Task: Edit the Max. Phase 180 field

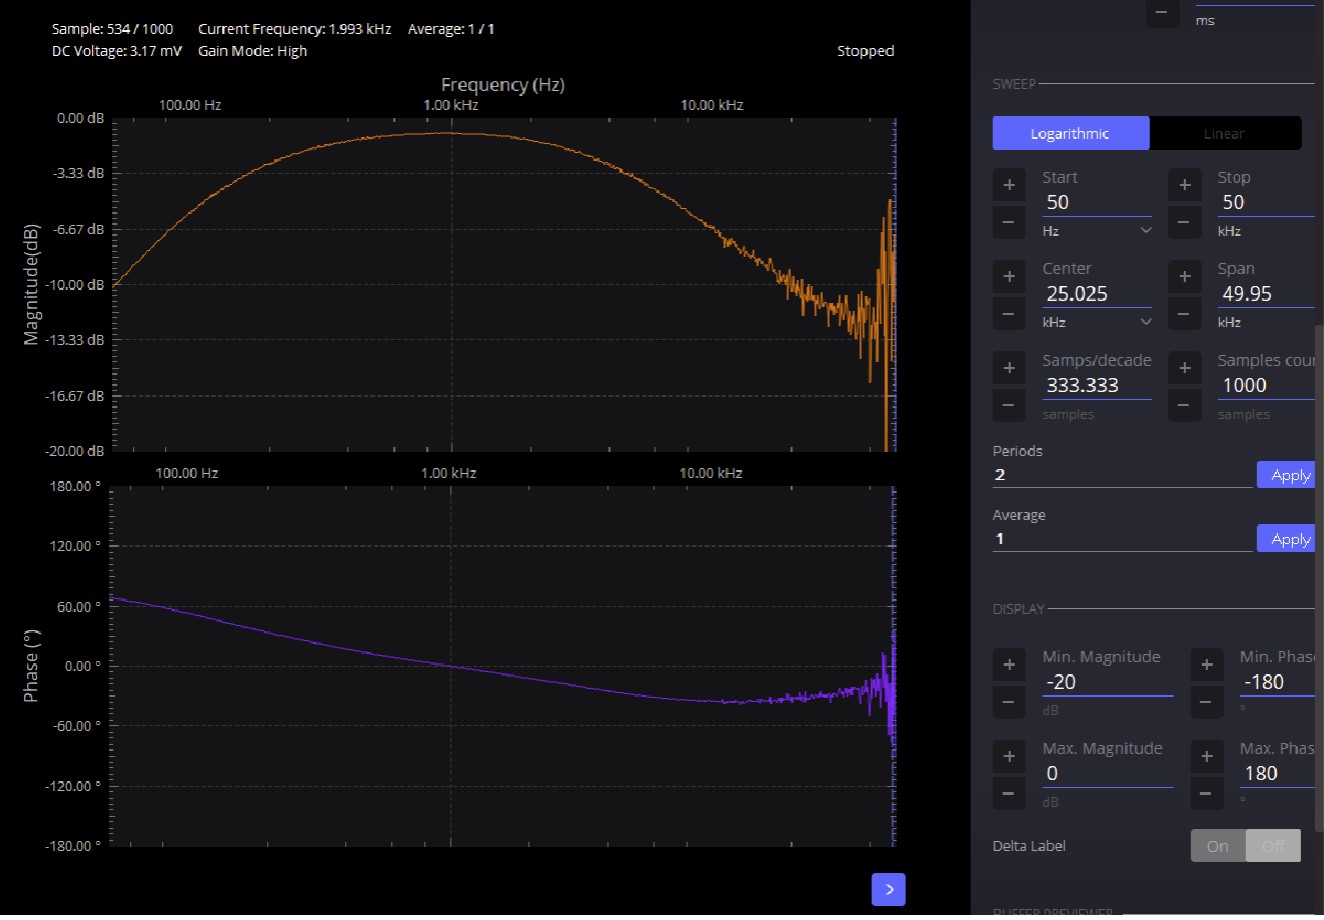Action: tap(1277, 773)
